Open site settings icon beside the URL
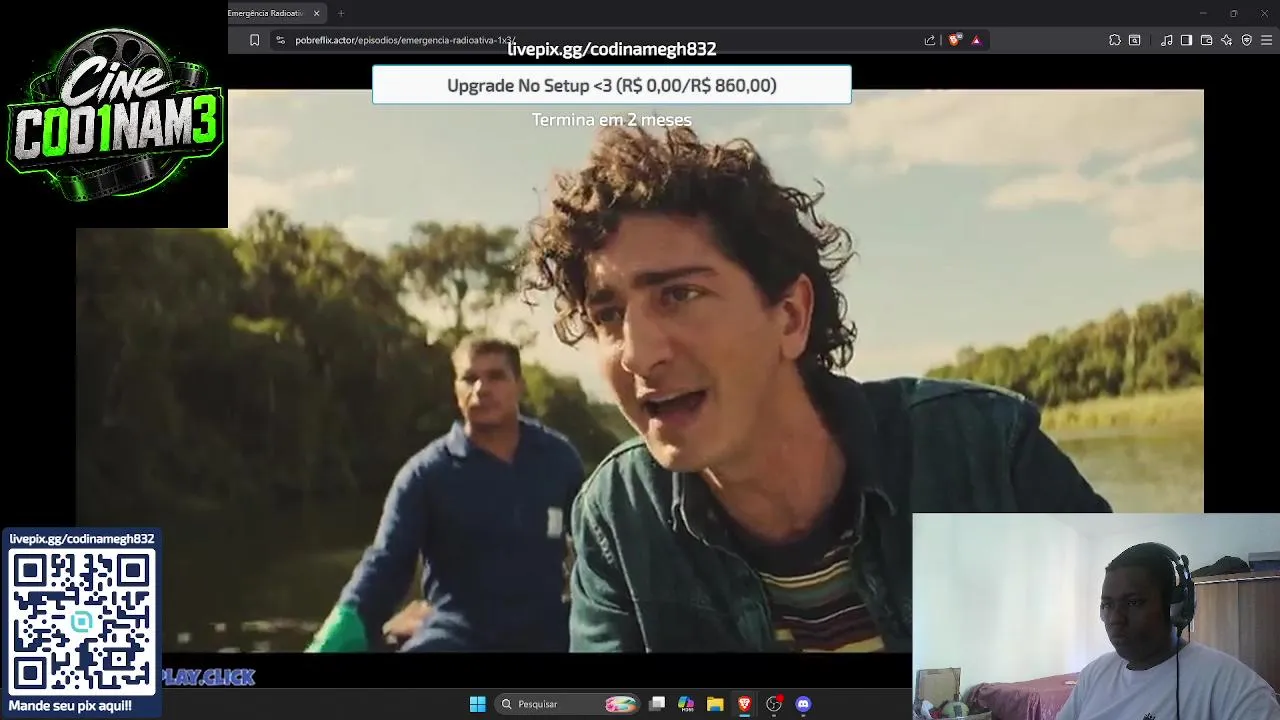Viewport: 1280px width, 720px height. [280, 40]
